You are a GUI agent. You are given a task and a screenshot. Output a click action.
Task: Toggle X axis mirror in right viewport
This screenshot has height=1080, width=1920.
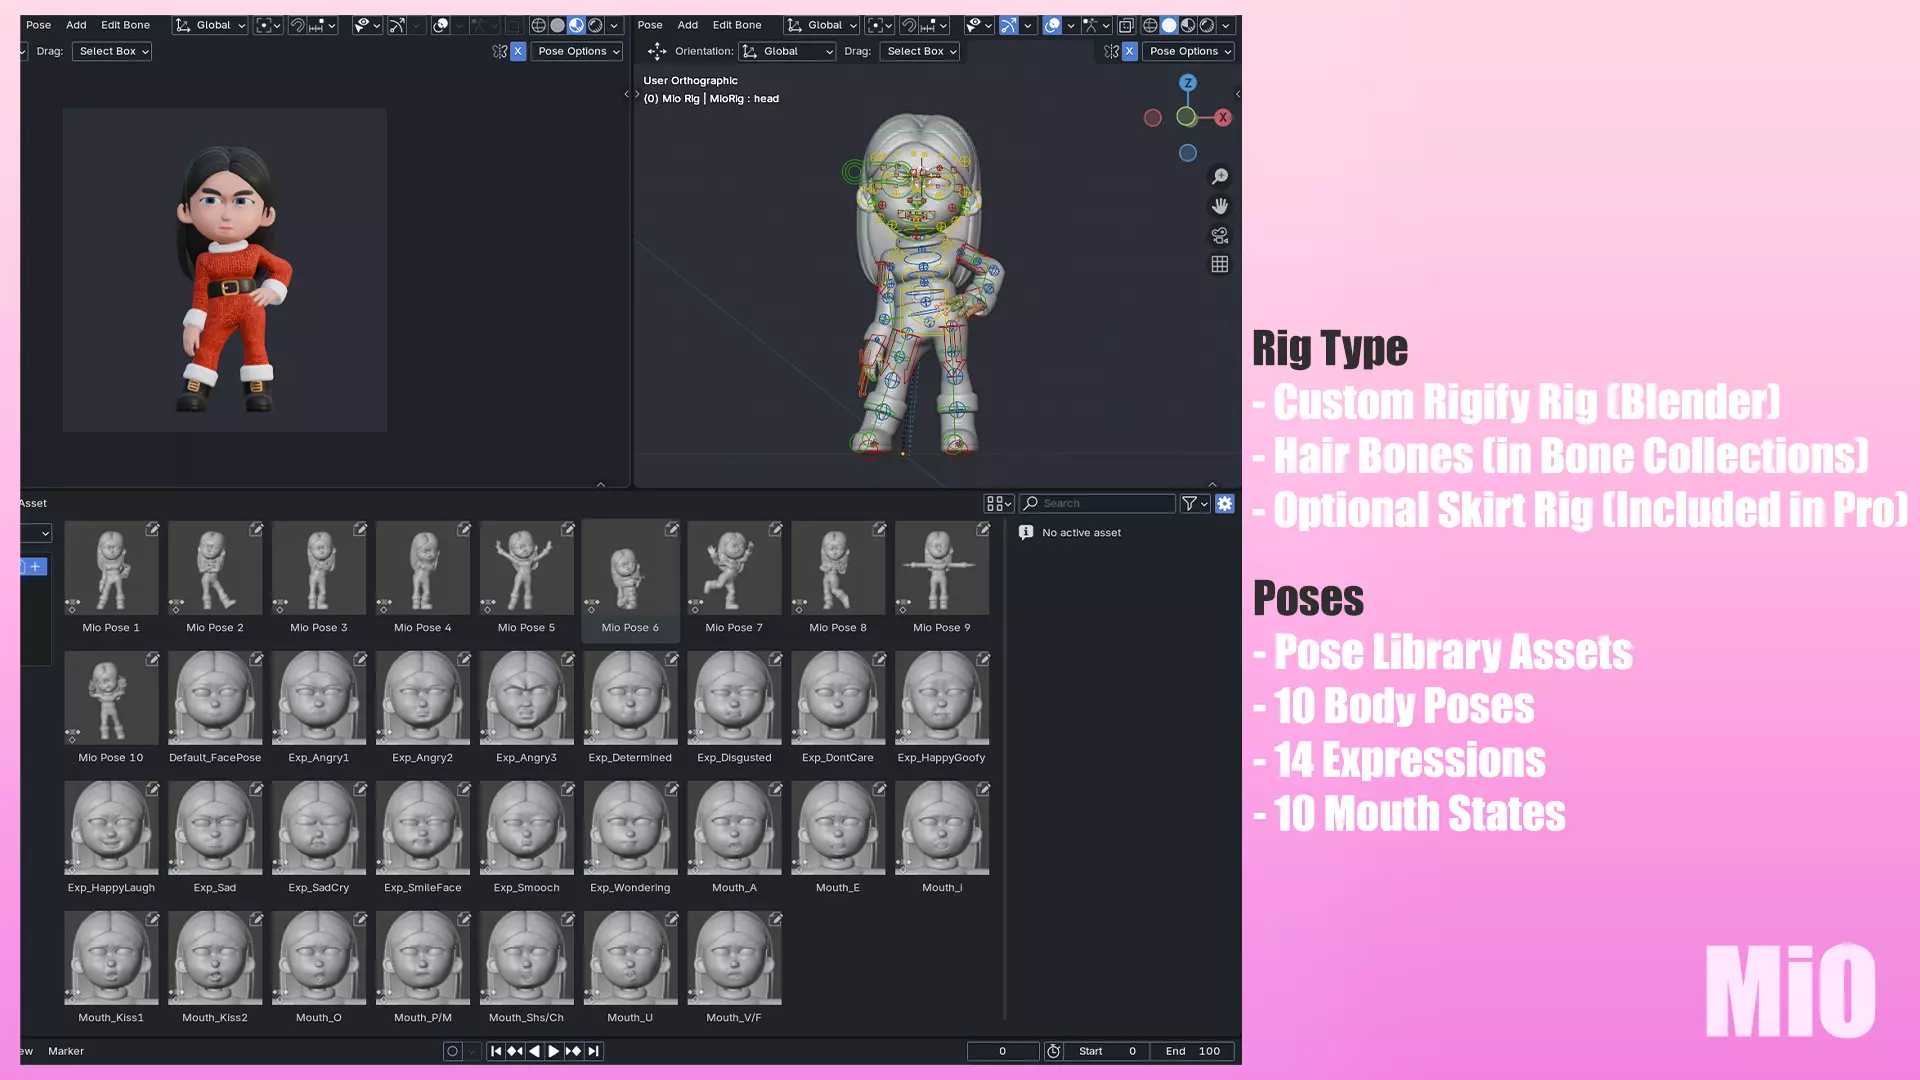pos(1129,51)
